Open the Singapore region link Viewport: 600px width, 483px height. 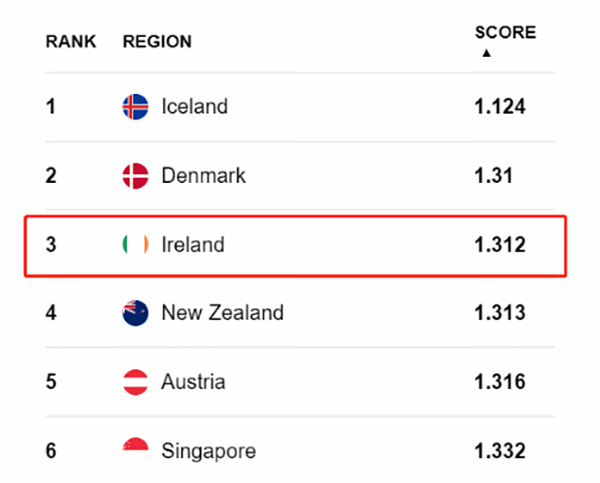(209, 451)
